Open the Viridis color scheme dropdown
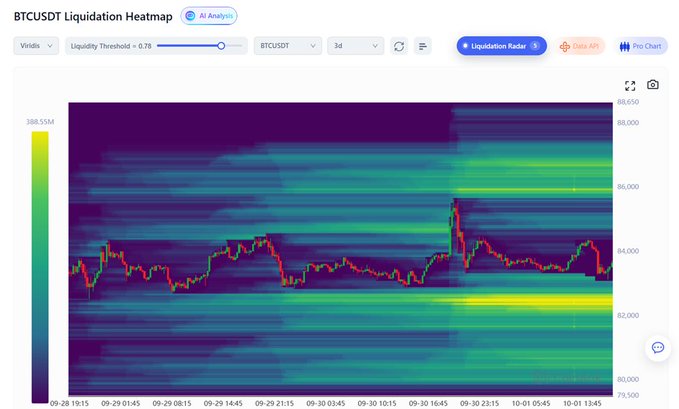Viewport: 679px width, 409px height. (36, 46)
